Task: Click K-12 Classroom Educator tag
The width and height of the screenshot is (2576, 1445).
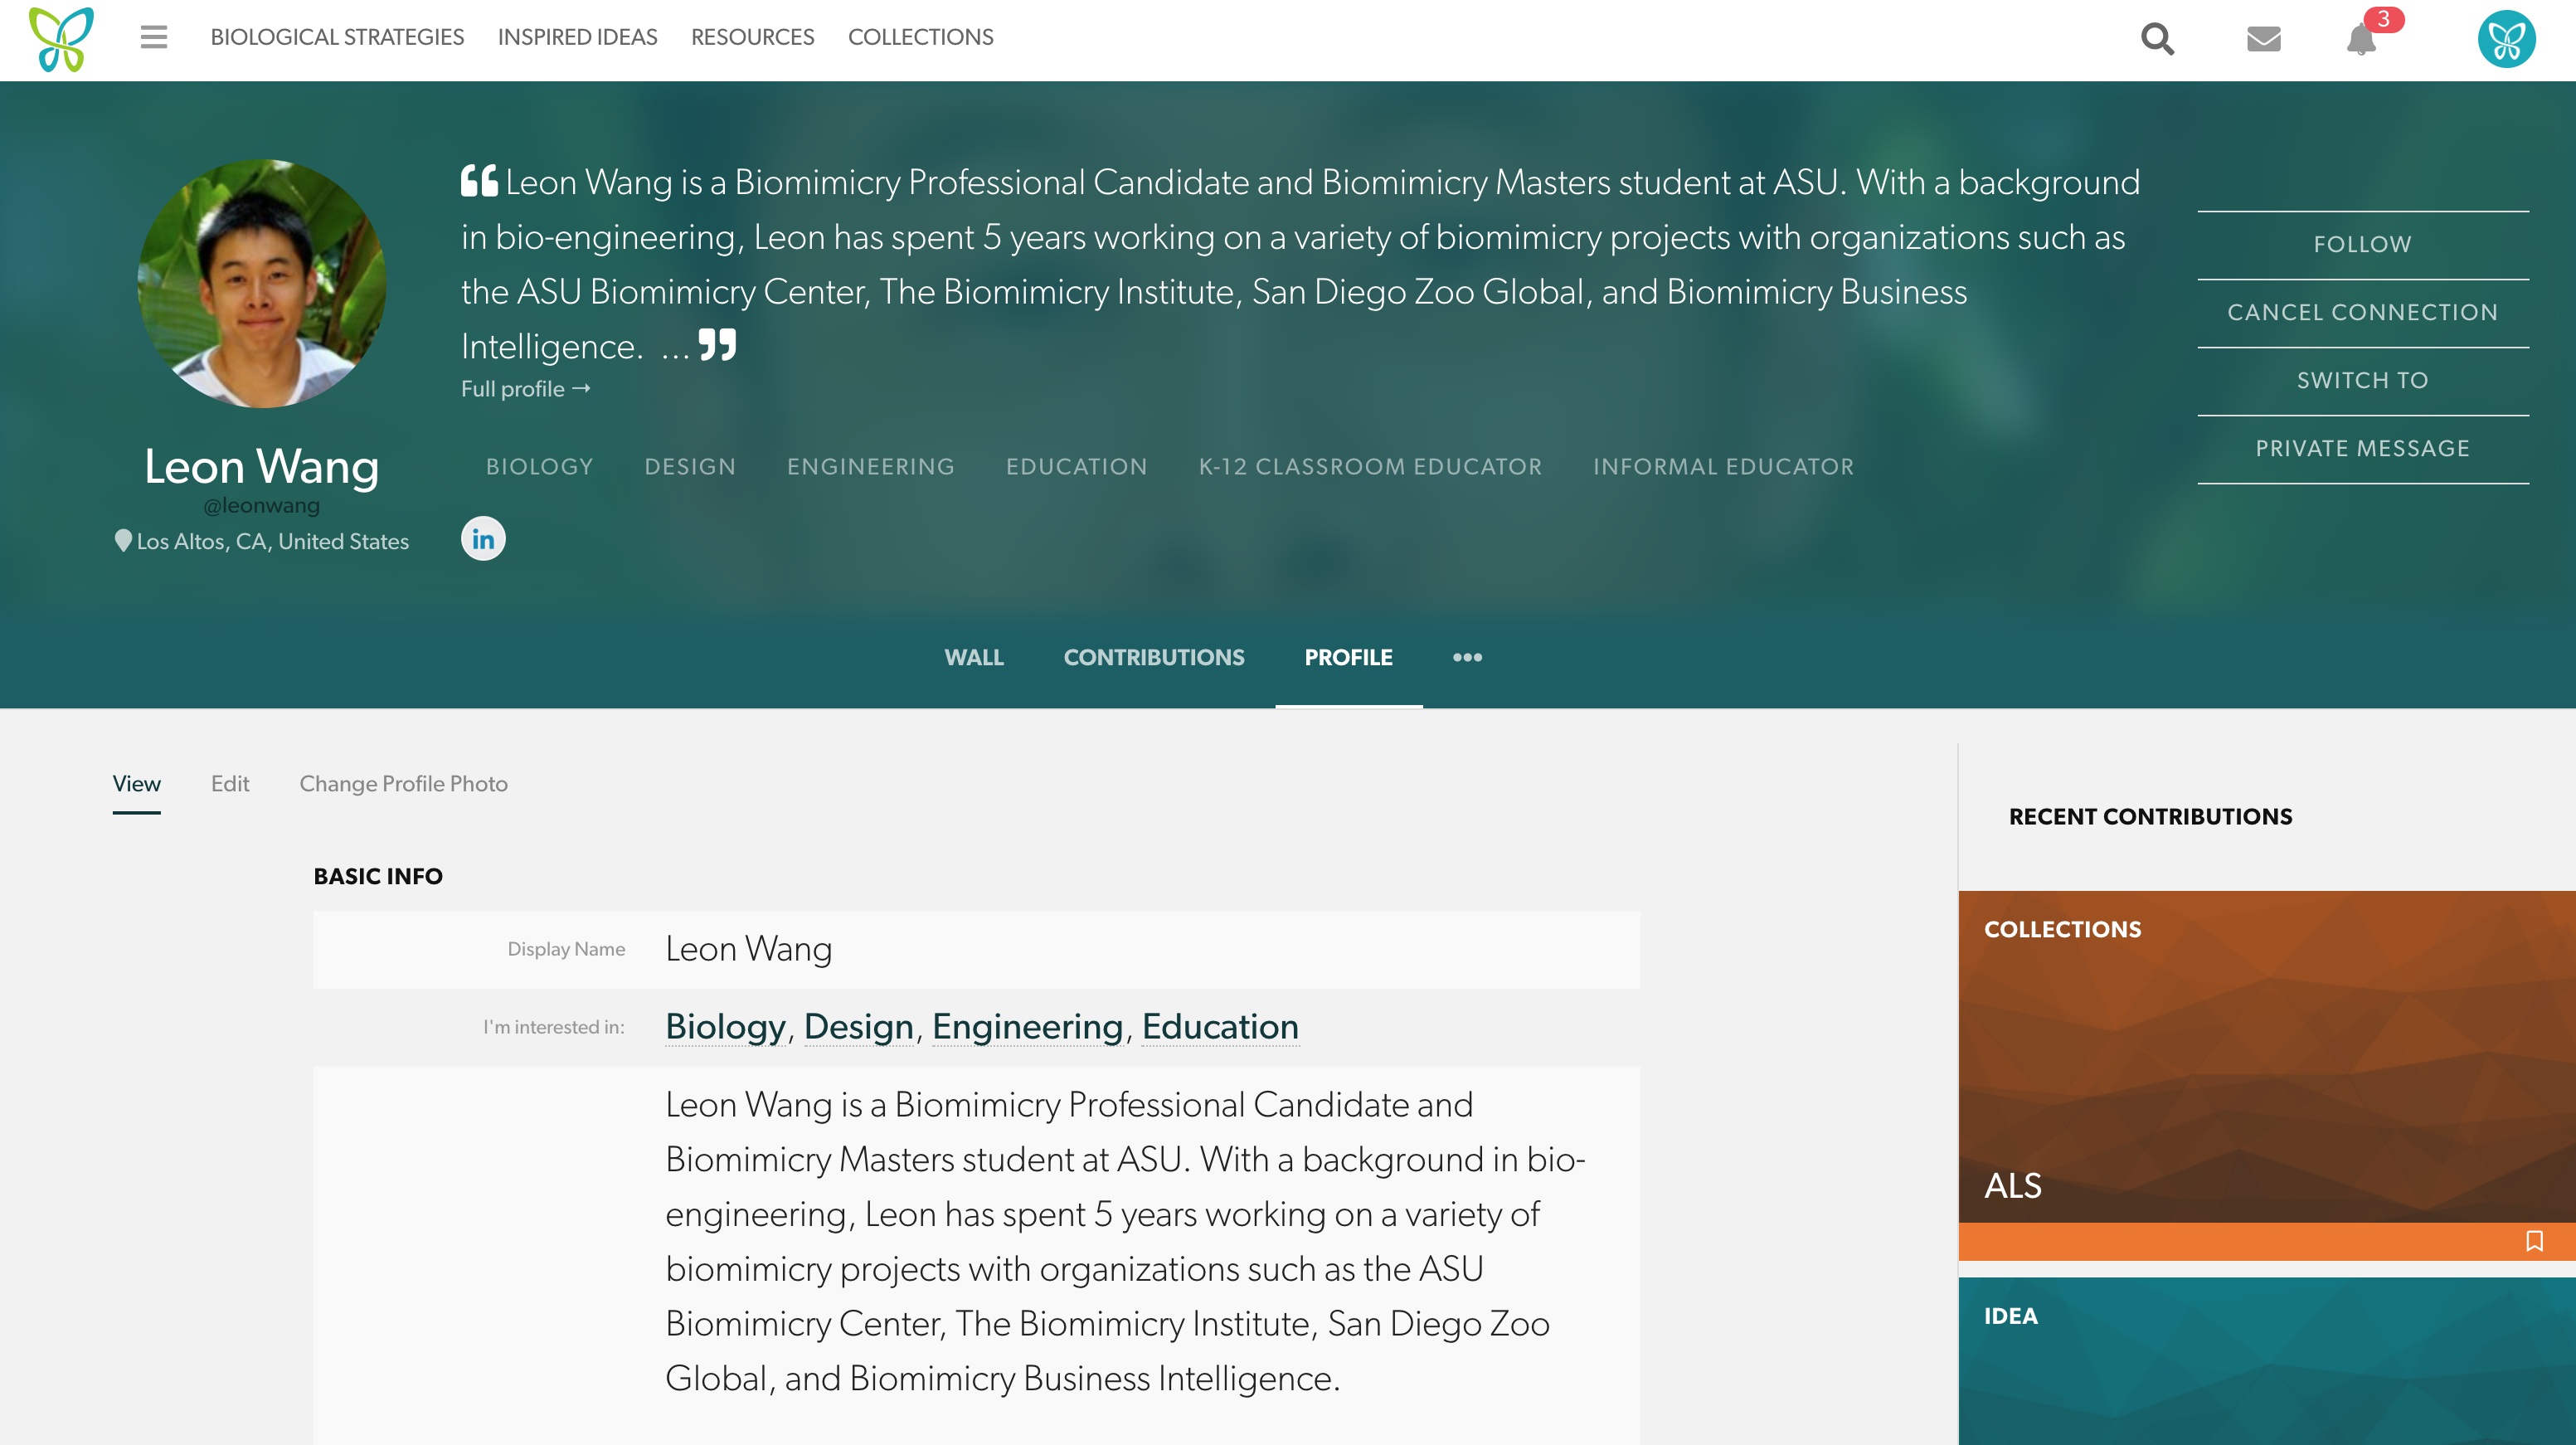Action: coord(1370,467)
